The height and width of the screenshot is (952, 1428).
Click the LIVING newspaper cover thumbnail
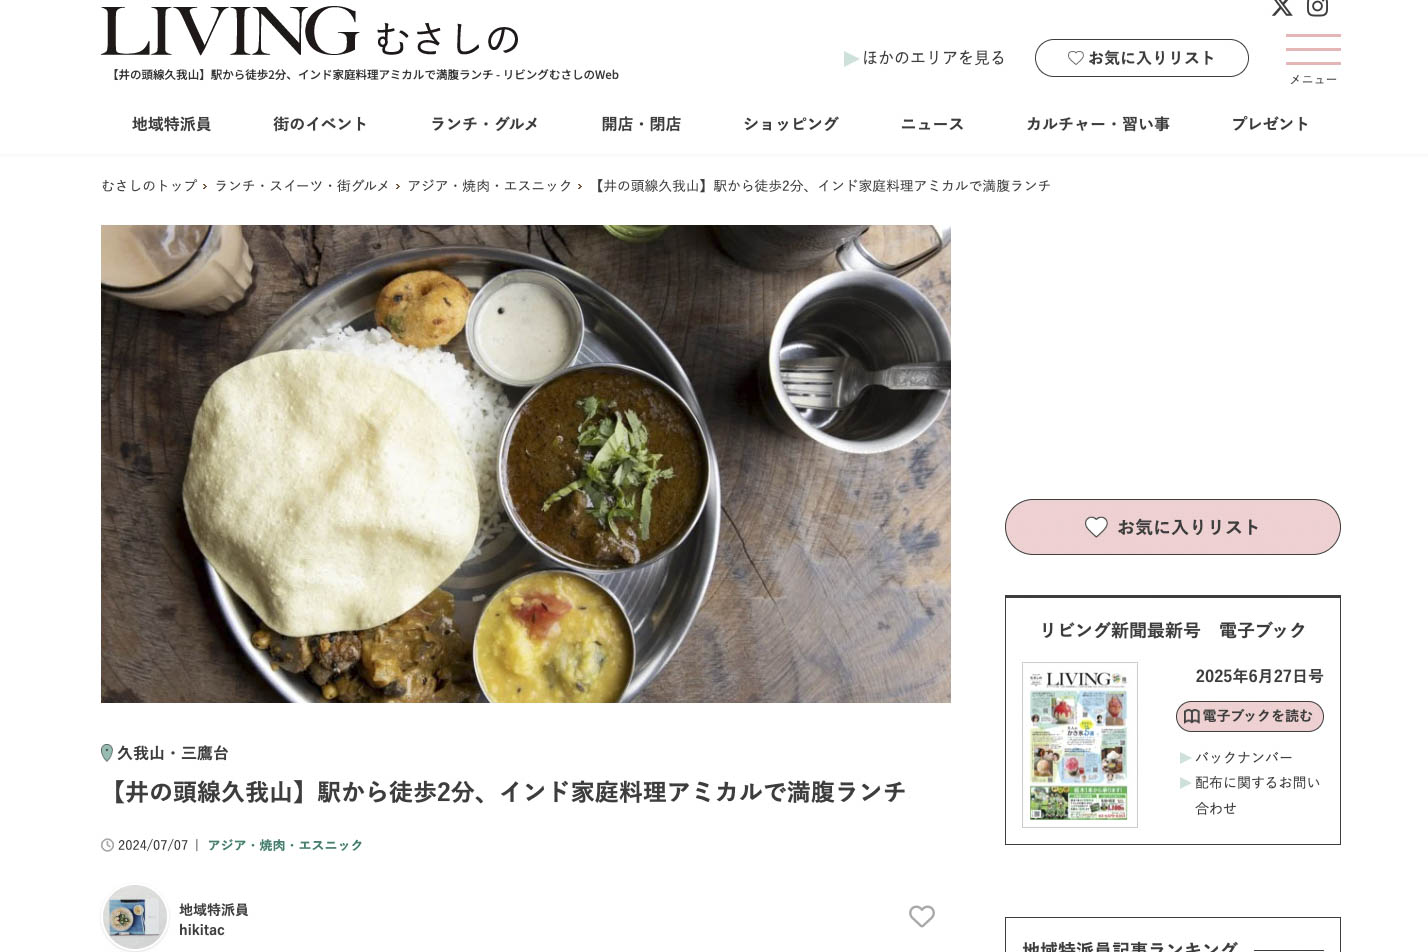[x=1080, y=745]
